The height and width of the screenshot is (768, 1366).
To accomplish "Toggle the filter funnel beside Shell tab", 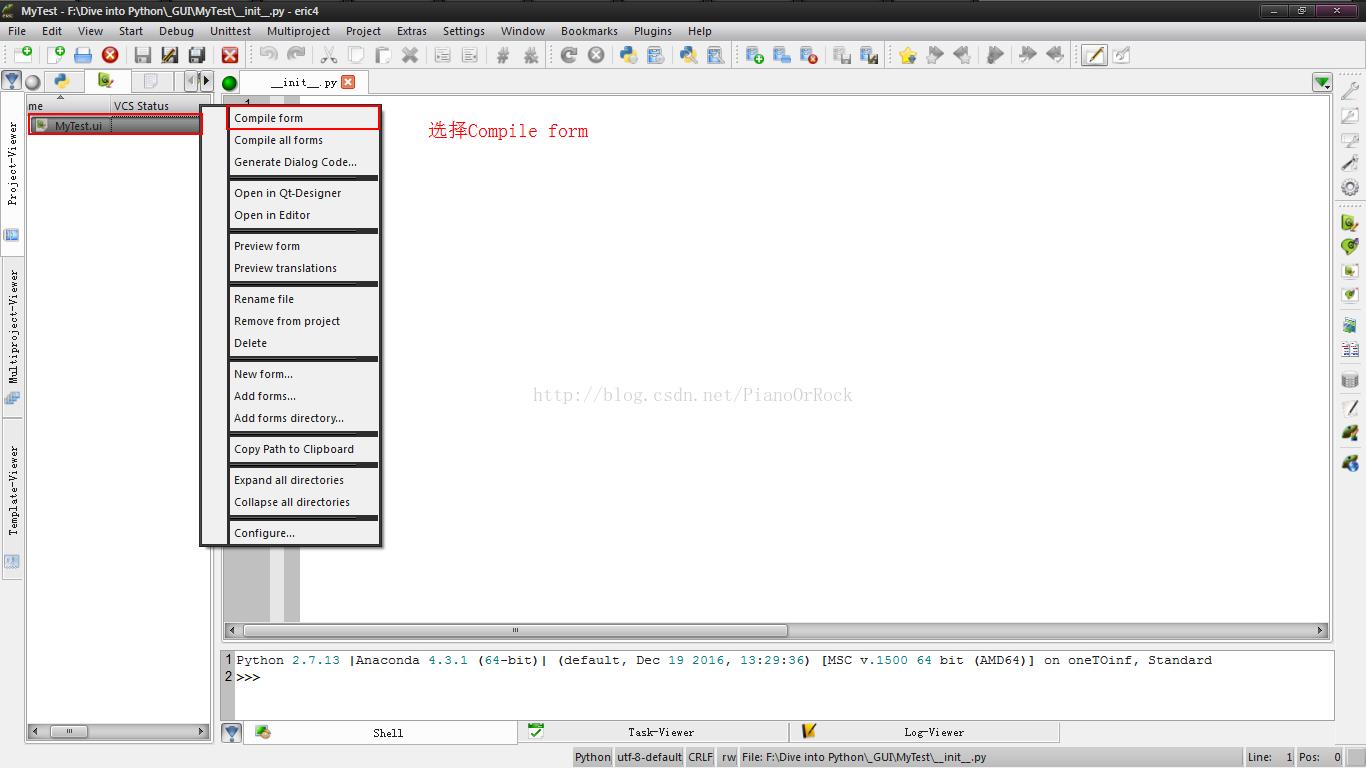I will pyautogui.click(x=231, y=733).
